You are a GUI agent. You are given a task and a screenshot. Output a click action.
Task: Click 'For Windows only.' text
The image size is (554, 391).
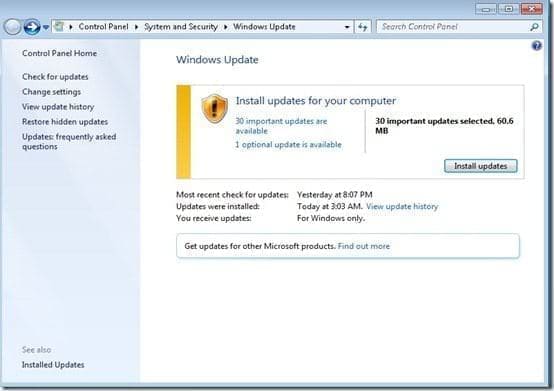pyautogui.click(x=331, y=219)
